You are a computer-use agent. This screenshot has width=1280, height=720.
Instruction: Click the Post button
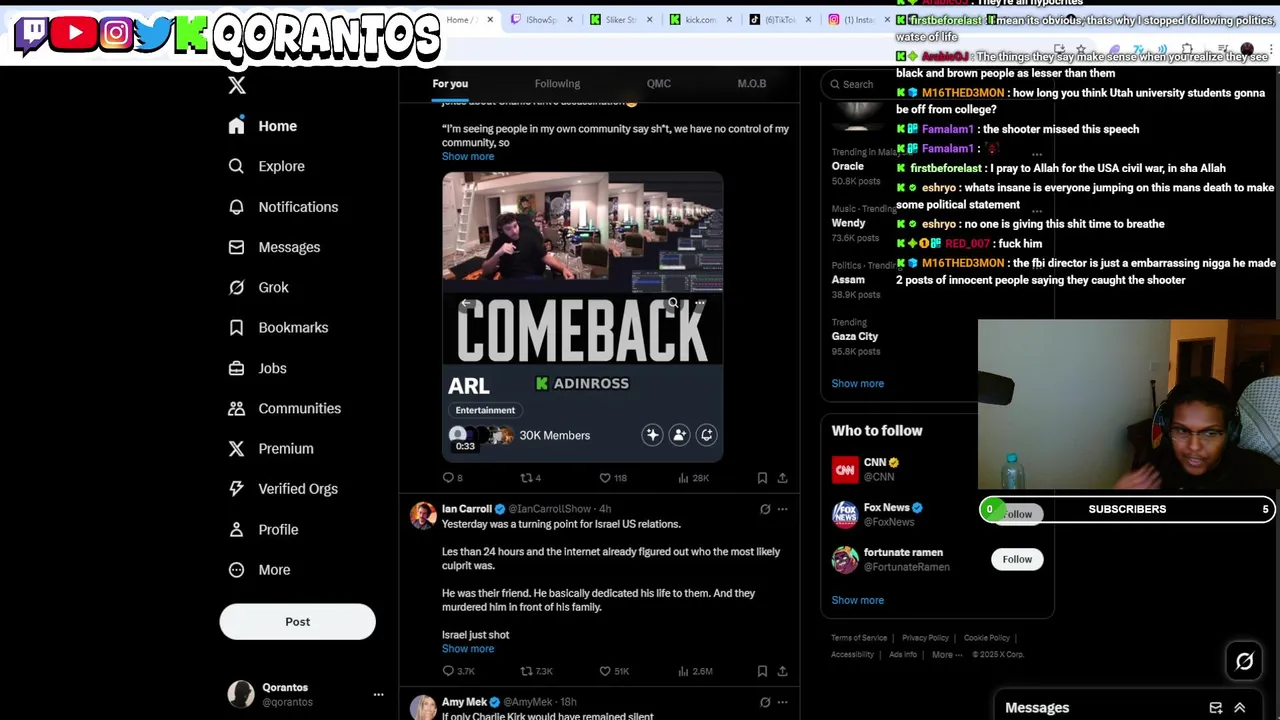(297, 622)
